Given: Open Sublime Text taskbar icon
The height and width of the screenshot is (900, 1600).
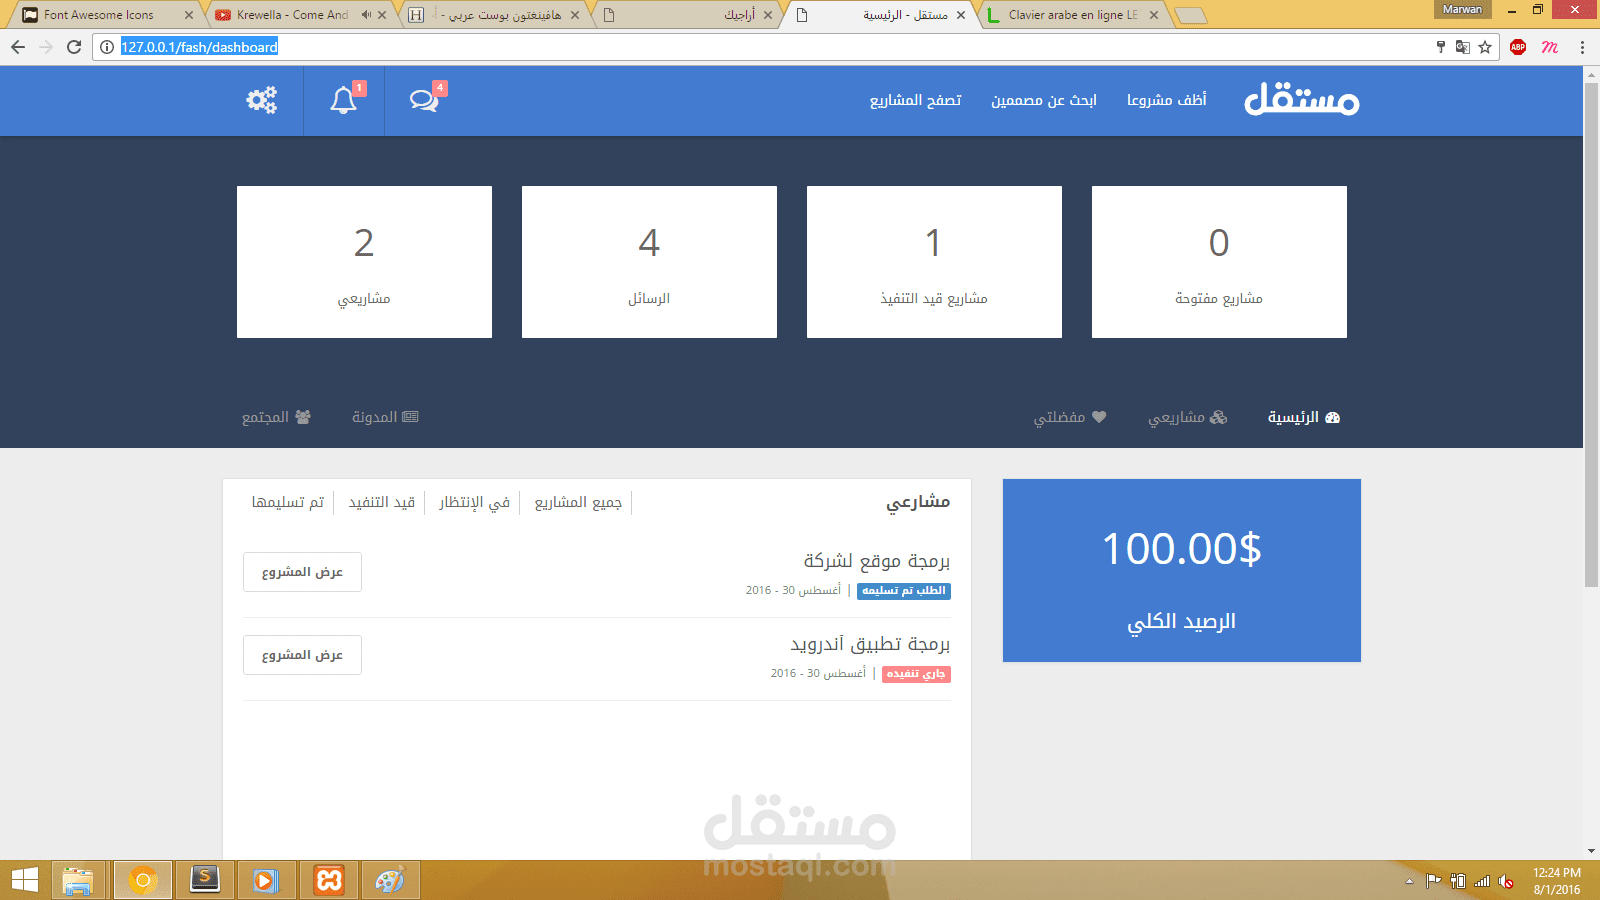Looking at the screenshot, I should coord(205,880).
